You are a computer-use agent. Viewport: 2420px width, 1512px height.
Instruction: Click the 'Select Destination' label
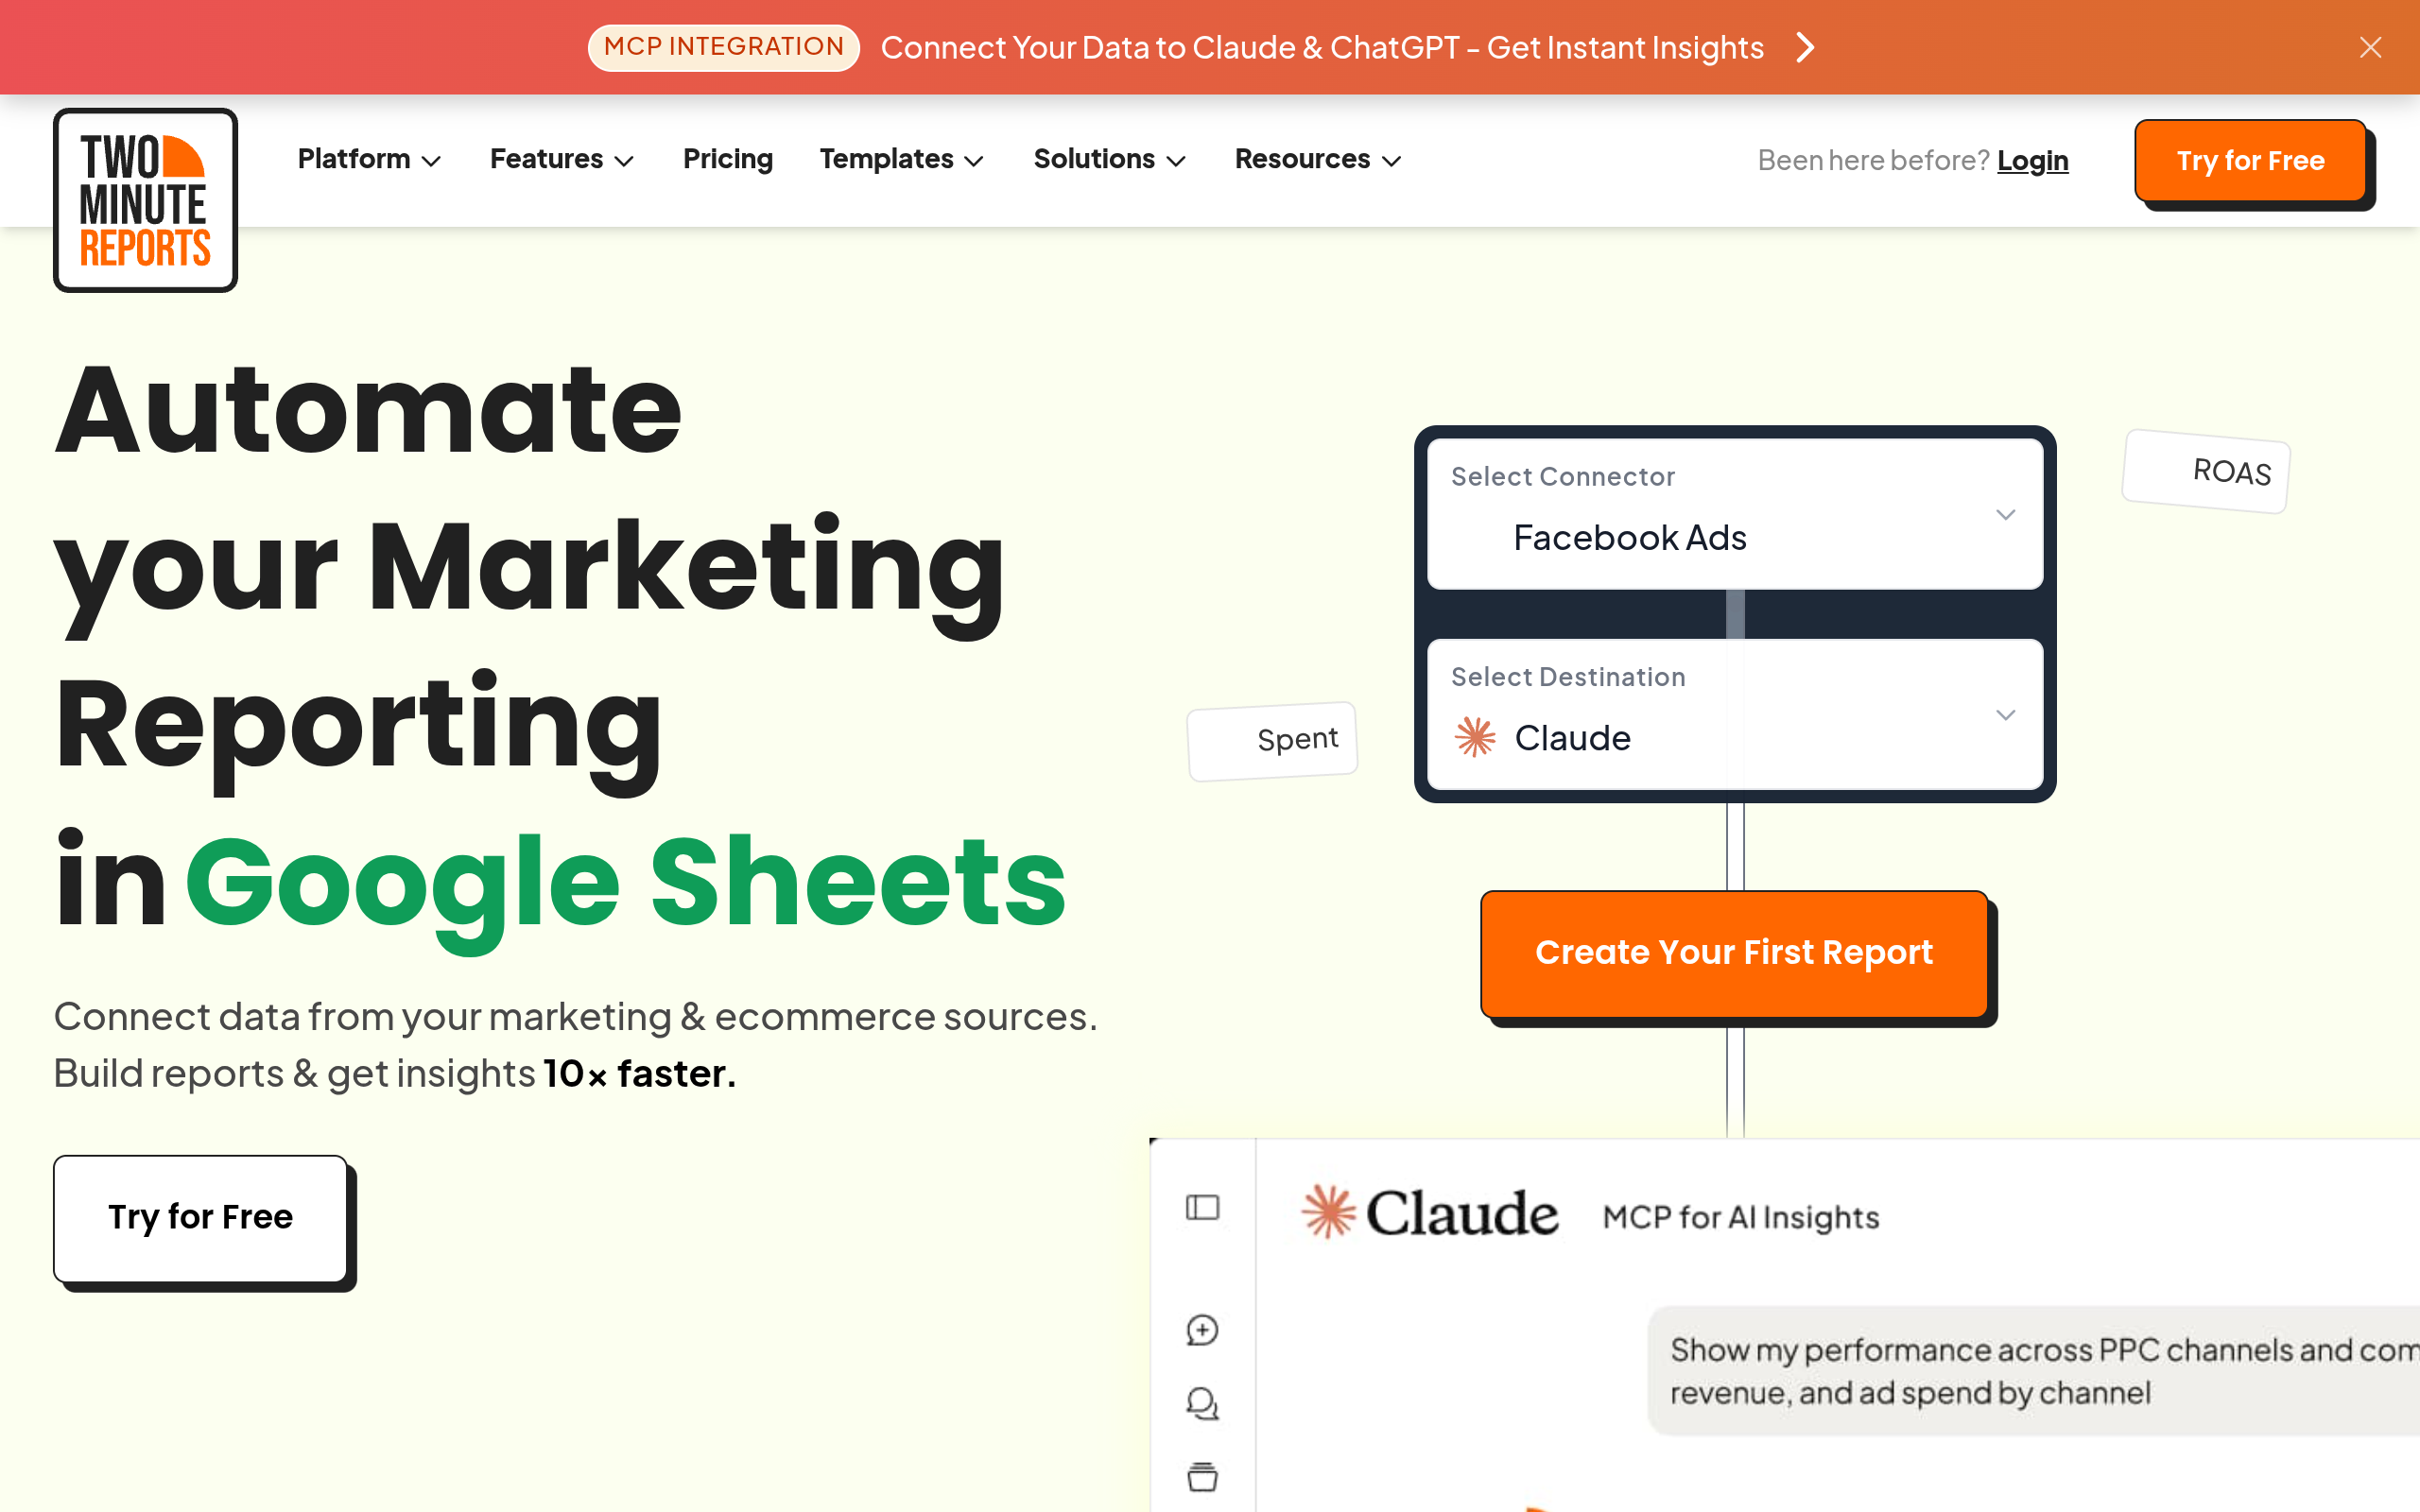(1568, 676)
